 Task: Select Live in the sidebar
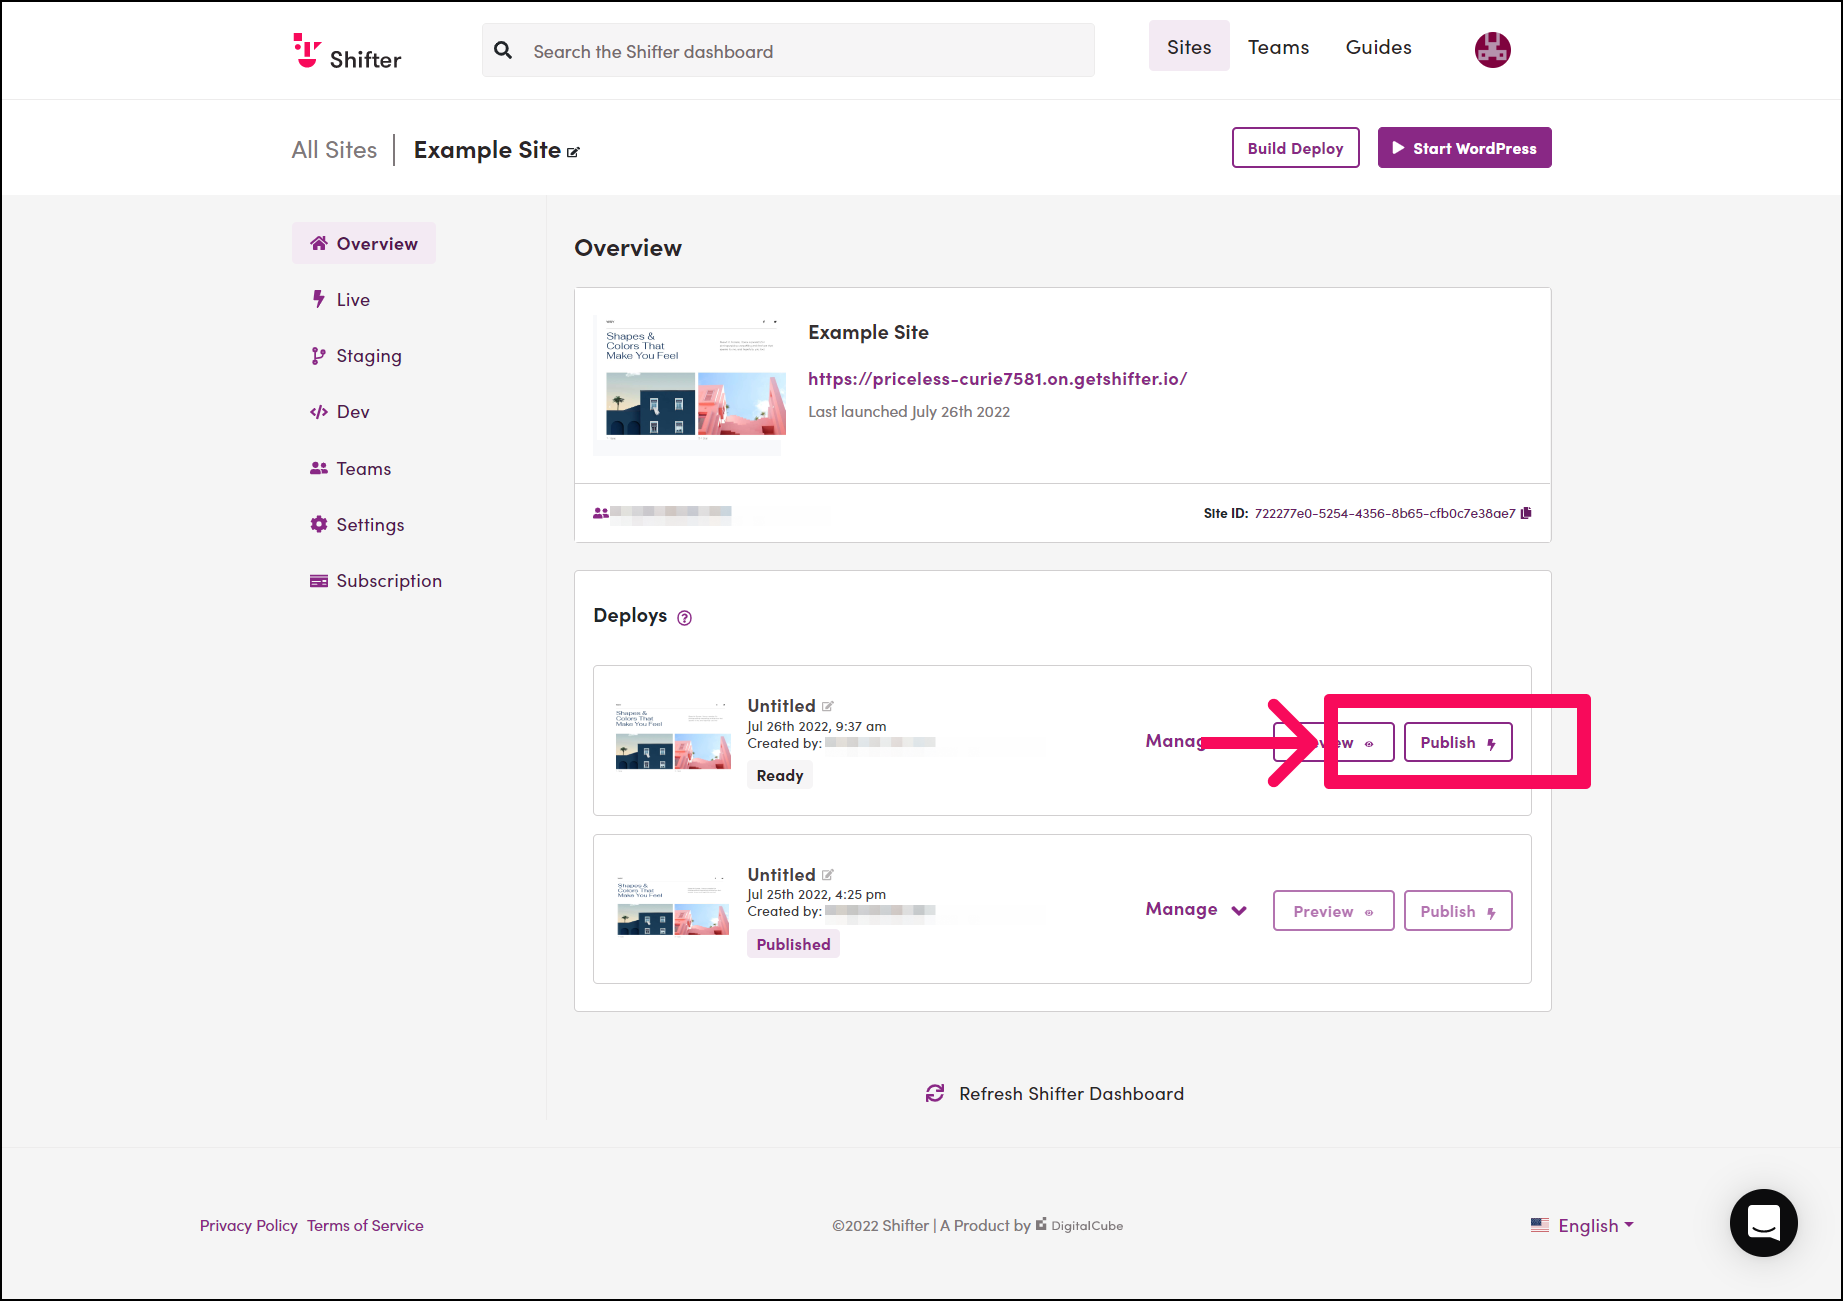(x=340, y=299)
